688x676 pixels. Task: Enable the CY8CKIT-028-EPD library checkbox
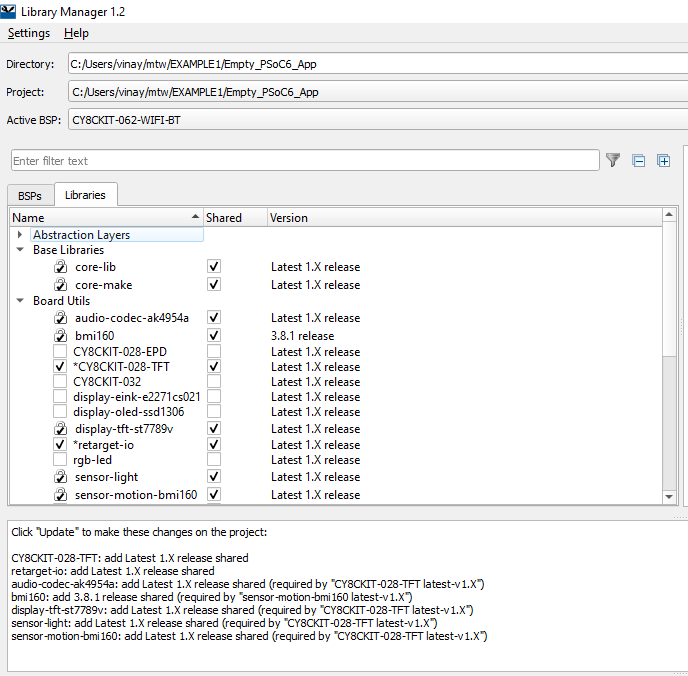(60, 352)
